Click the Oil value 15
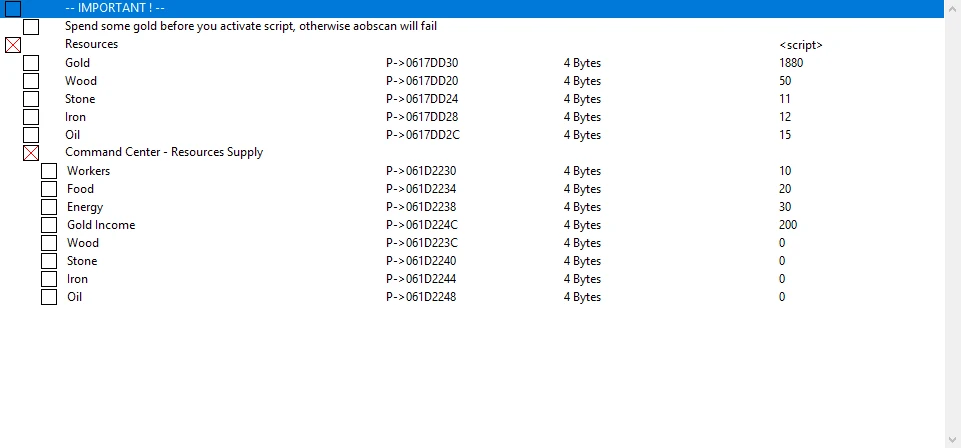 pyautogui.click(x=785, y=135)
